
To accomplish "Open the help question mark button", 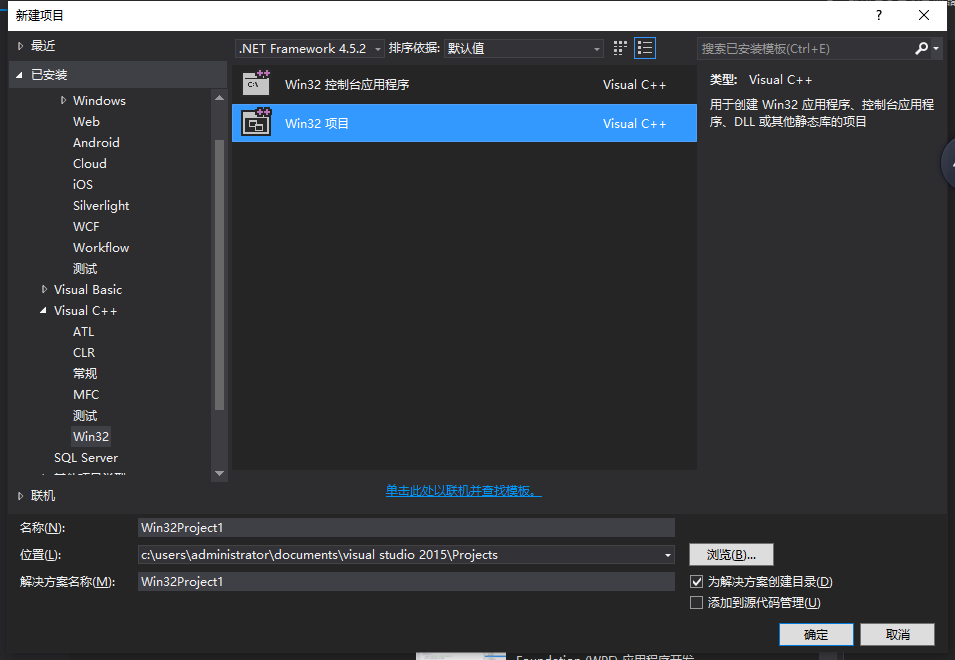I will [x=878, y=15].
